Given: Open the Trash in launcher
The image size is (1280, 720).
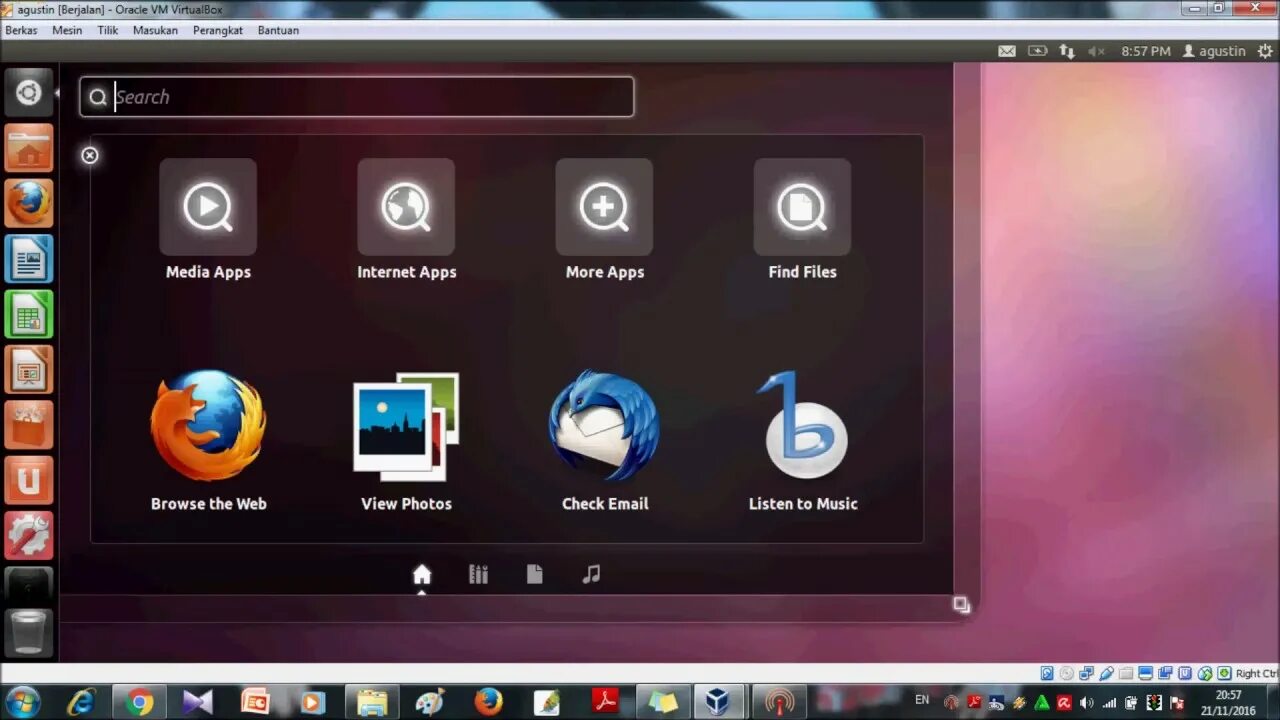Looking at the screenshot, I should coord(29,632).
